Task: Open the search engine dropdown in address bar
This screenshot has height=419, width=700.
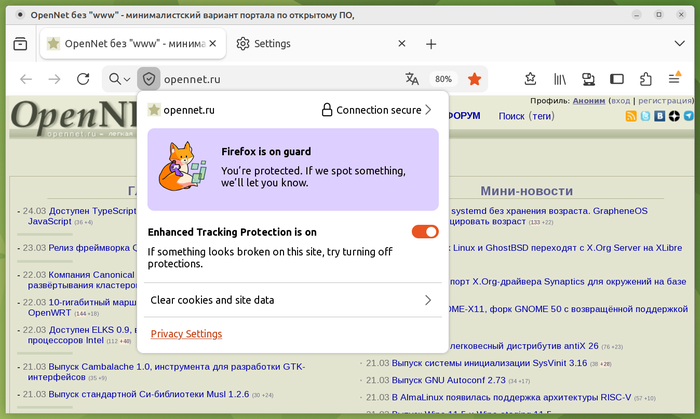Action: (x=120, y=79)
